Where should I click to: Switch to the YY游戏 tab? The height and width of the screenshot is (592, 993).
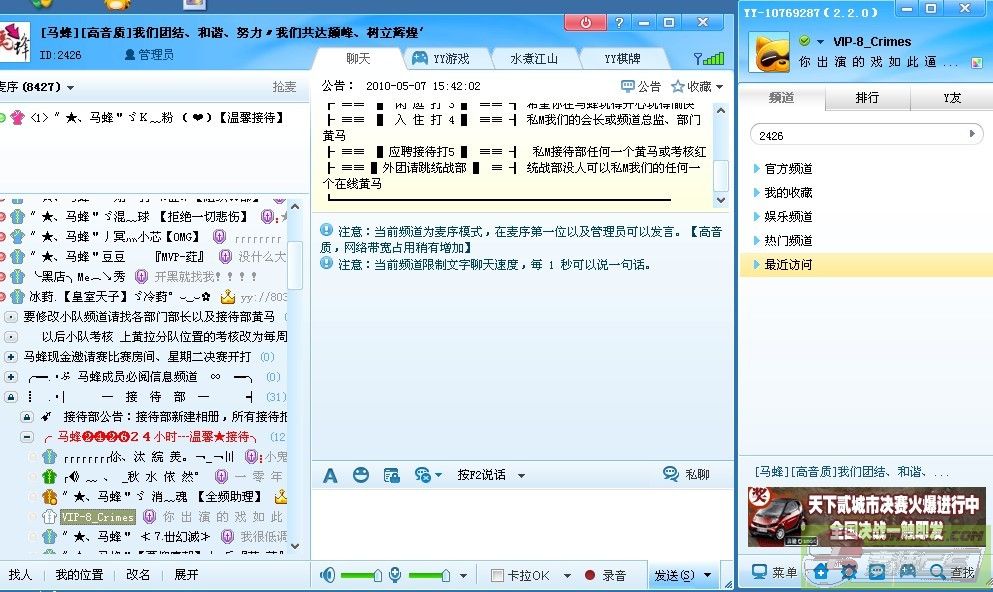[x=440, y=58]
